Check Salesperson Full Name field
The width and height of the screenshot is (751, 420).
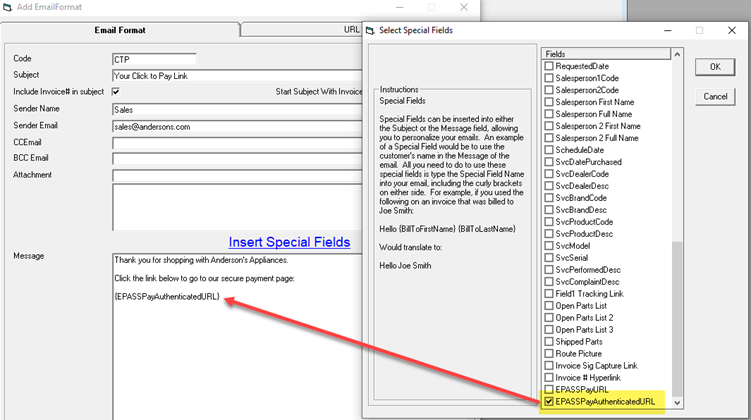tap(549, 114)
